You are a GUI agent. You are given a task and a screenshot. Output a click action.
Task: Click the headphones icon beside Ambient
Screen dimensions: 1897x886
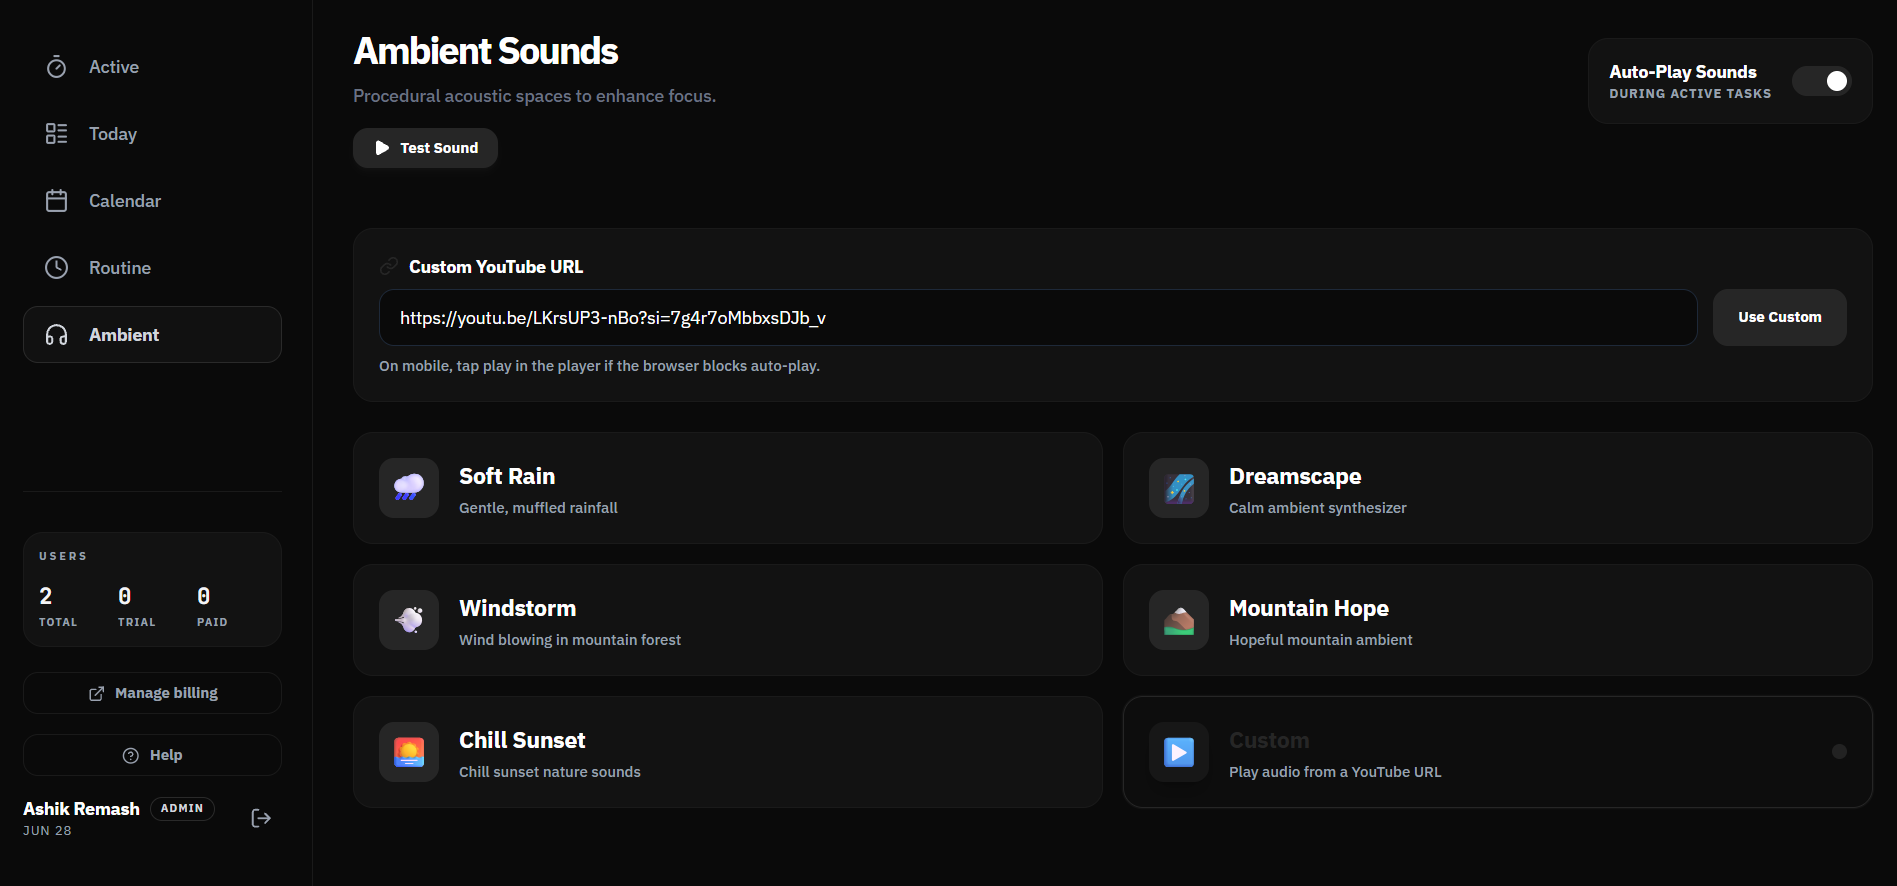pos(57,335)
